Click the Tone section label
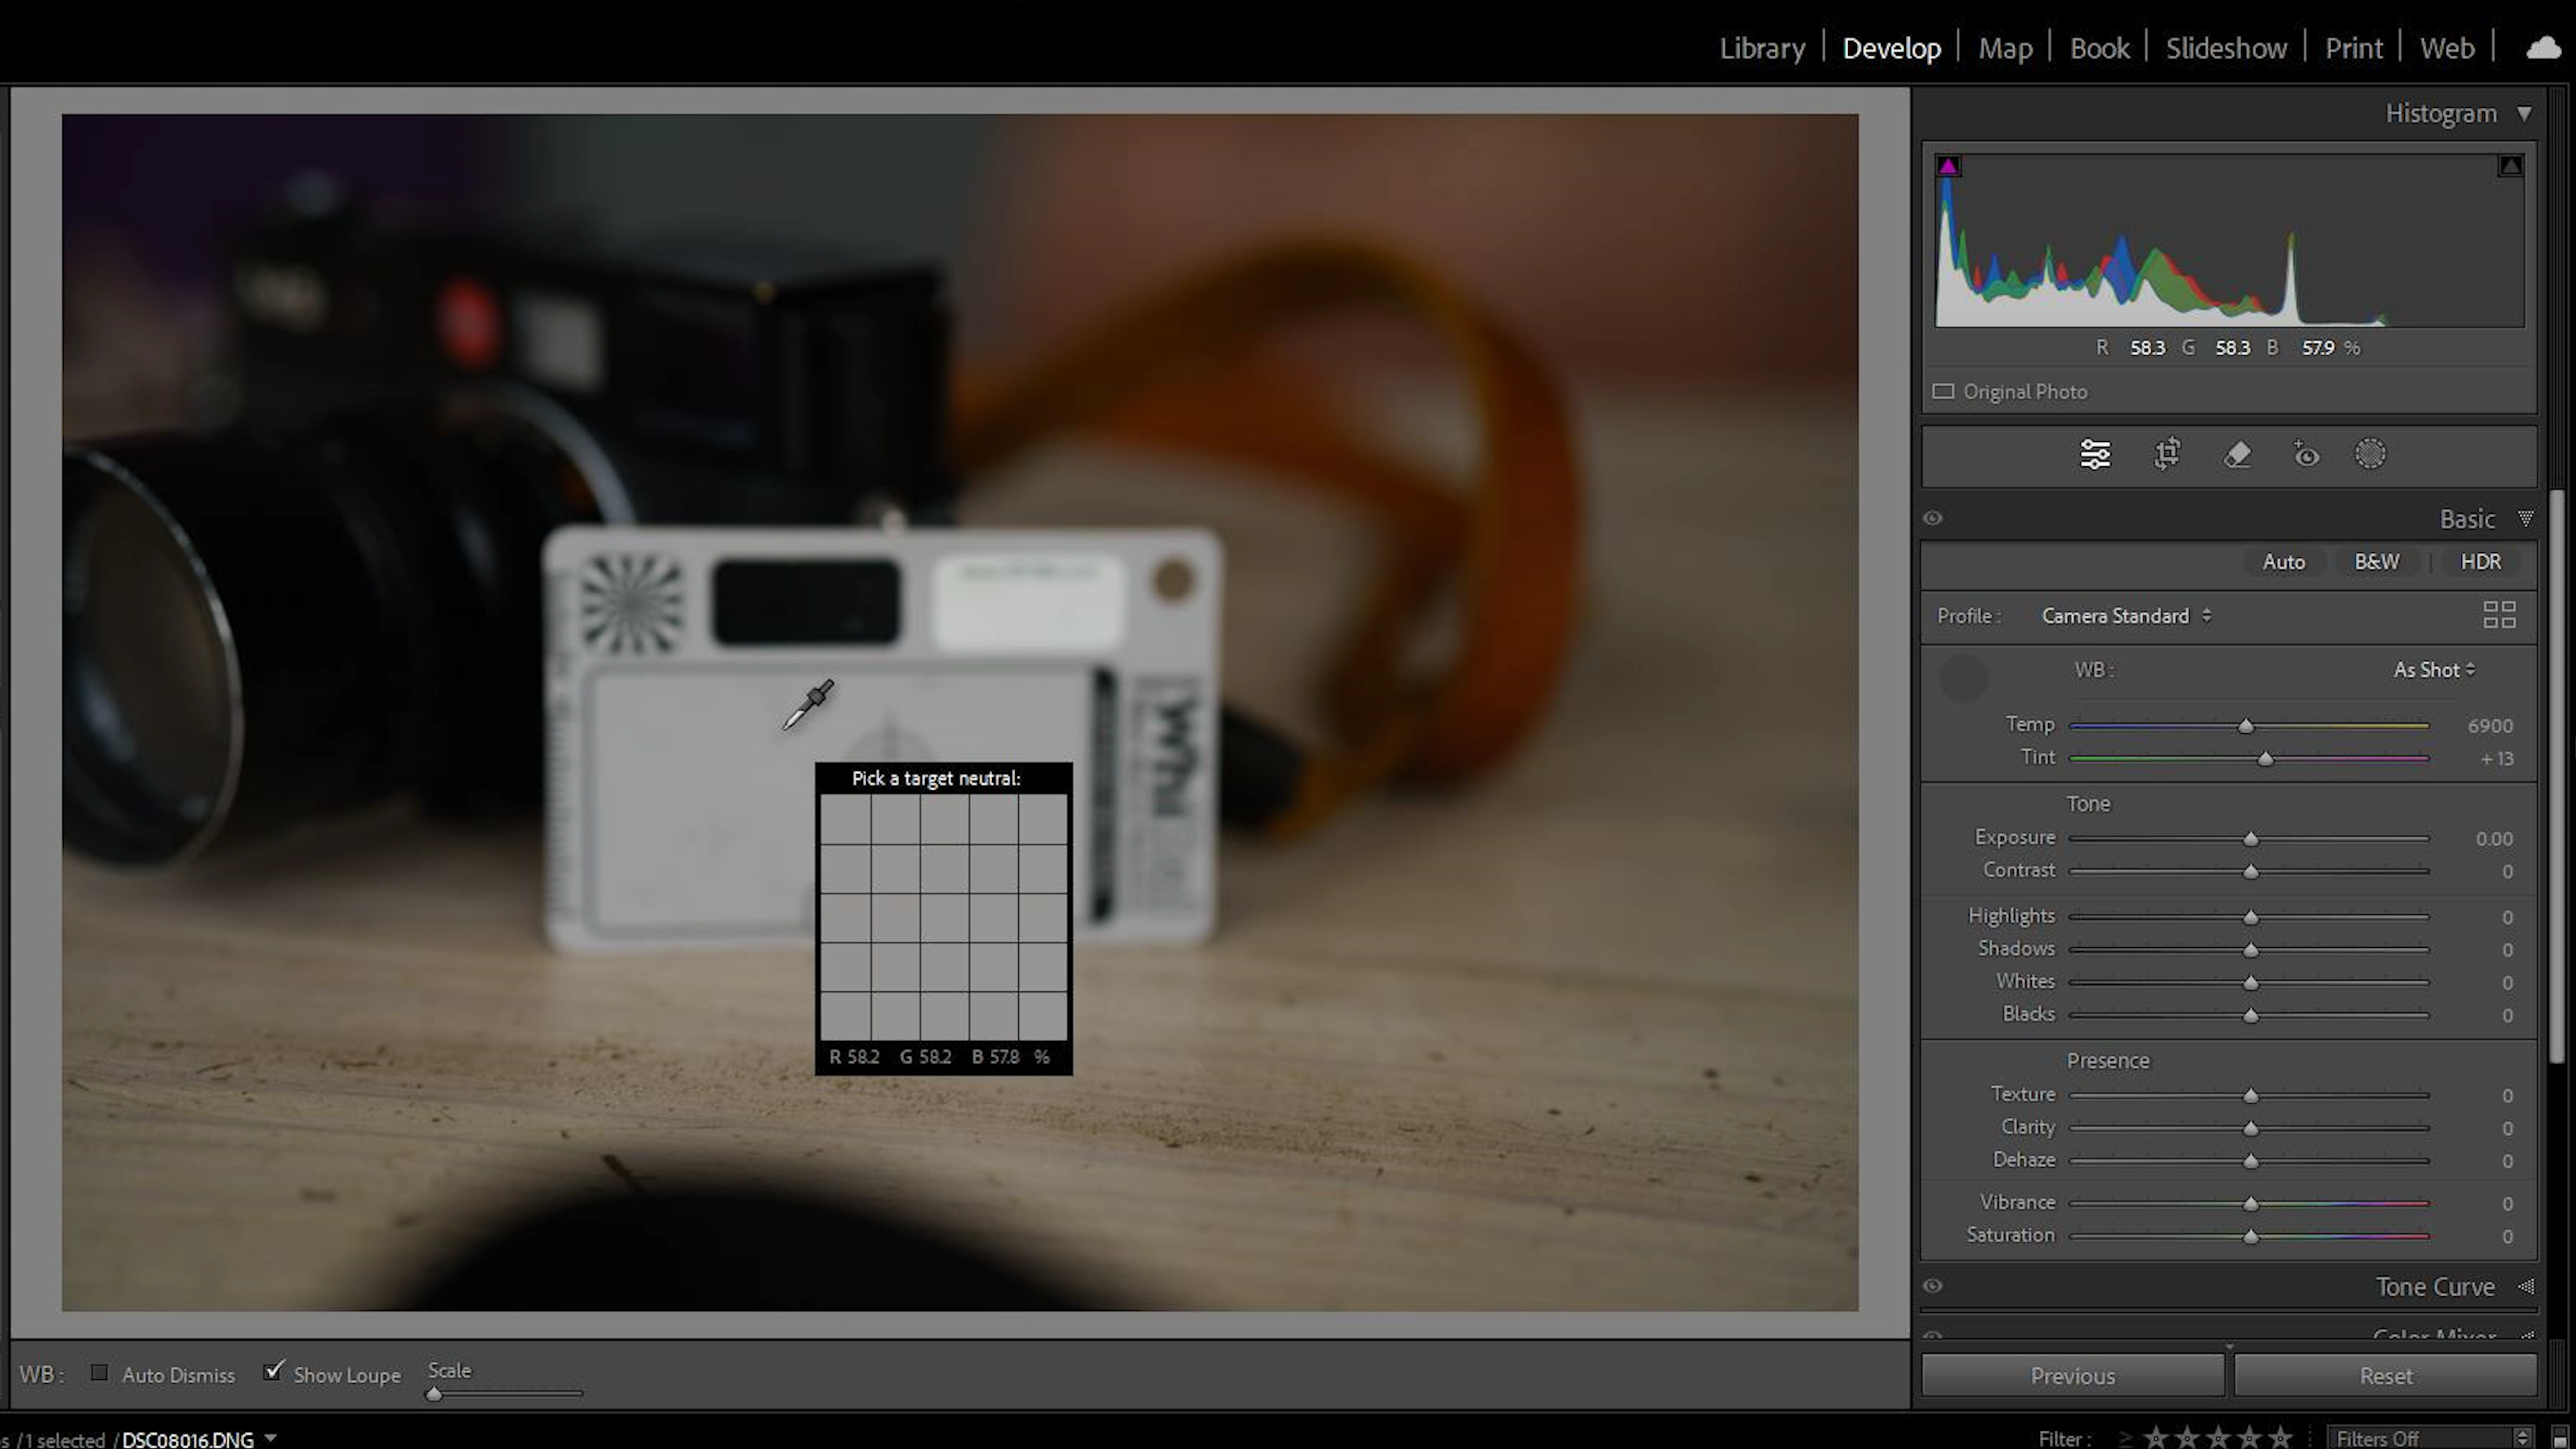Viewport: 2576px width, 1449px height. (2088, 804)
